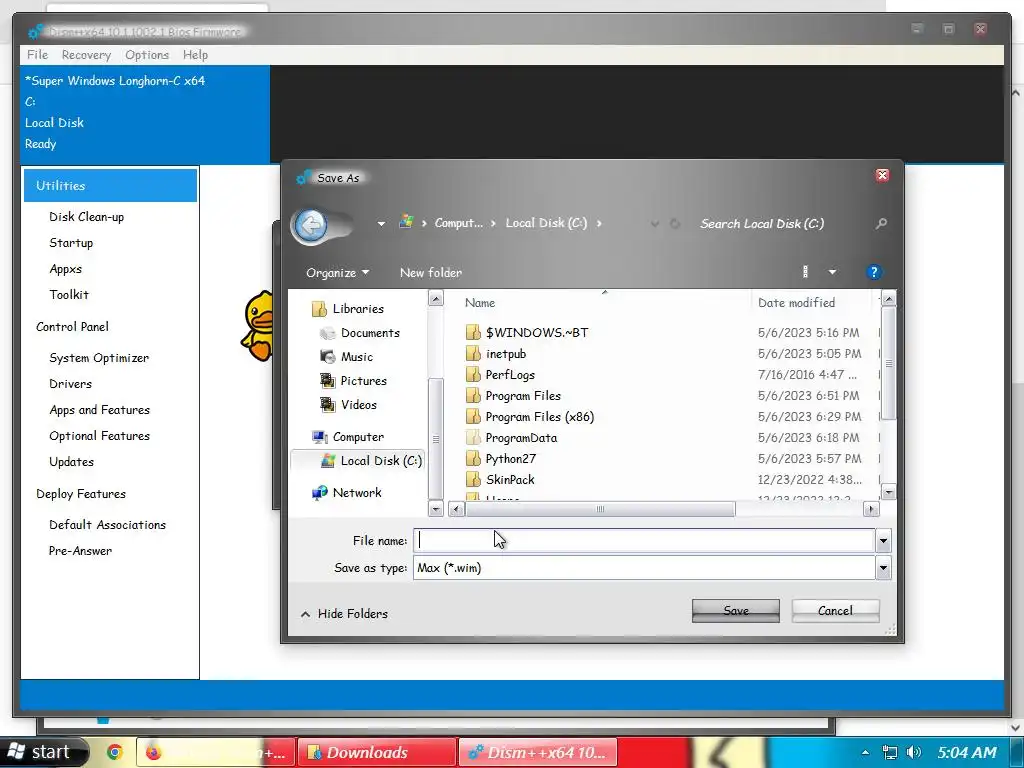Select Disk Clean-up in Dism++ sidebar

tap(86, 217)
